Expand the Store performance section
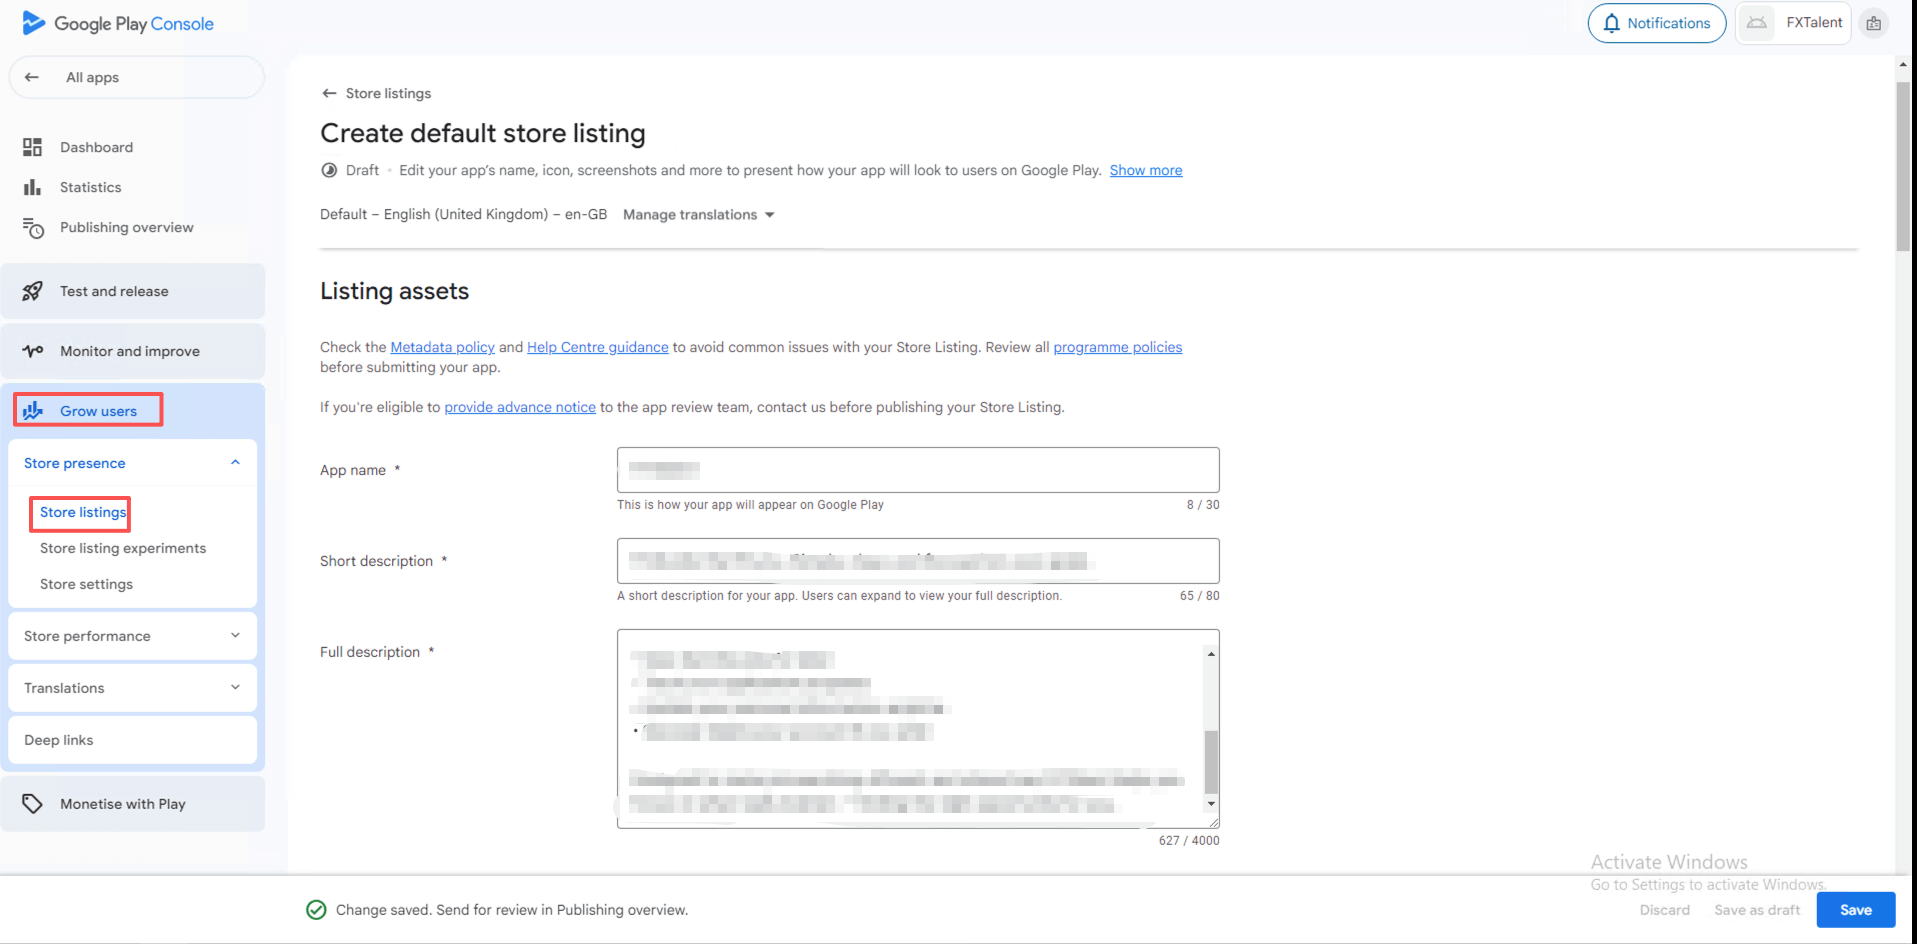 click(235, 636)
